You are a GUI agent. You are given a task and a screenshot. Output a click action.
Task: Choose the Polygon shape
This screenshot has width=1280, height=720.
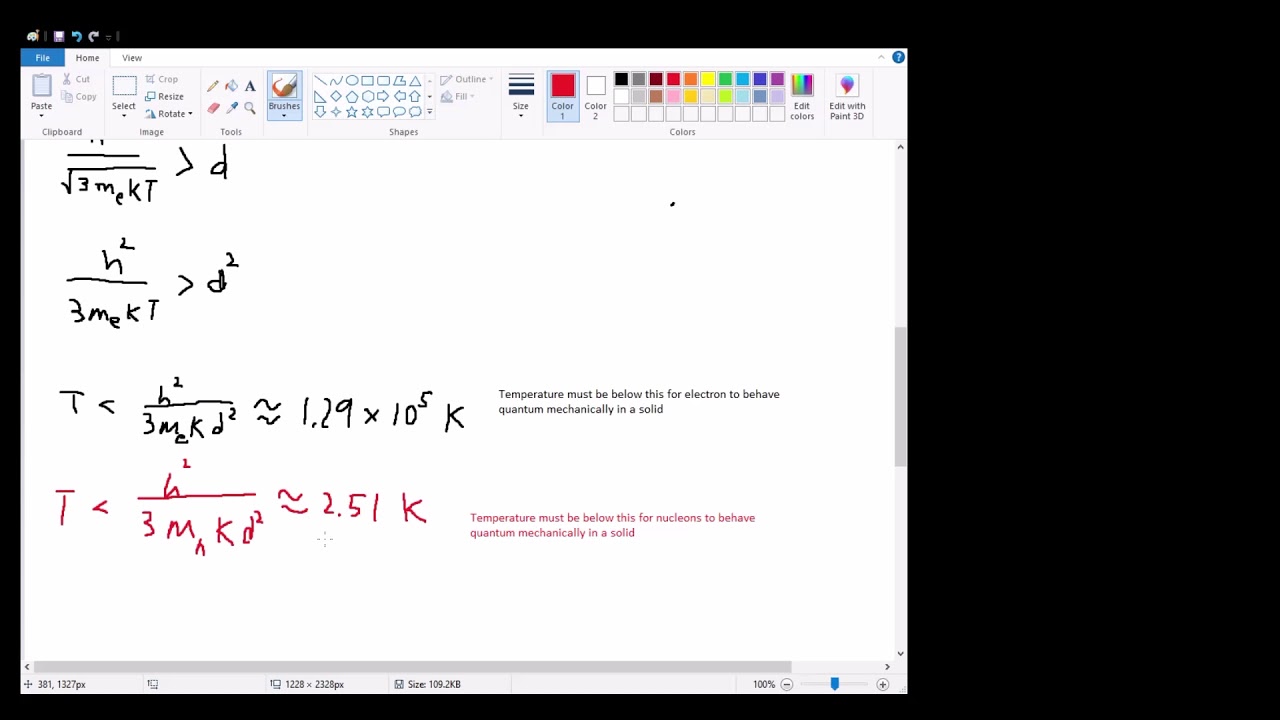(400, 81)
